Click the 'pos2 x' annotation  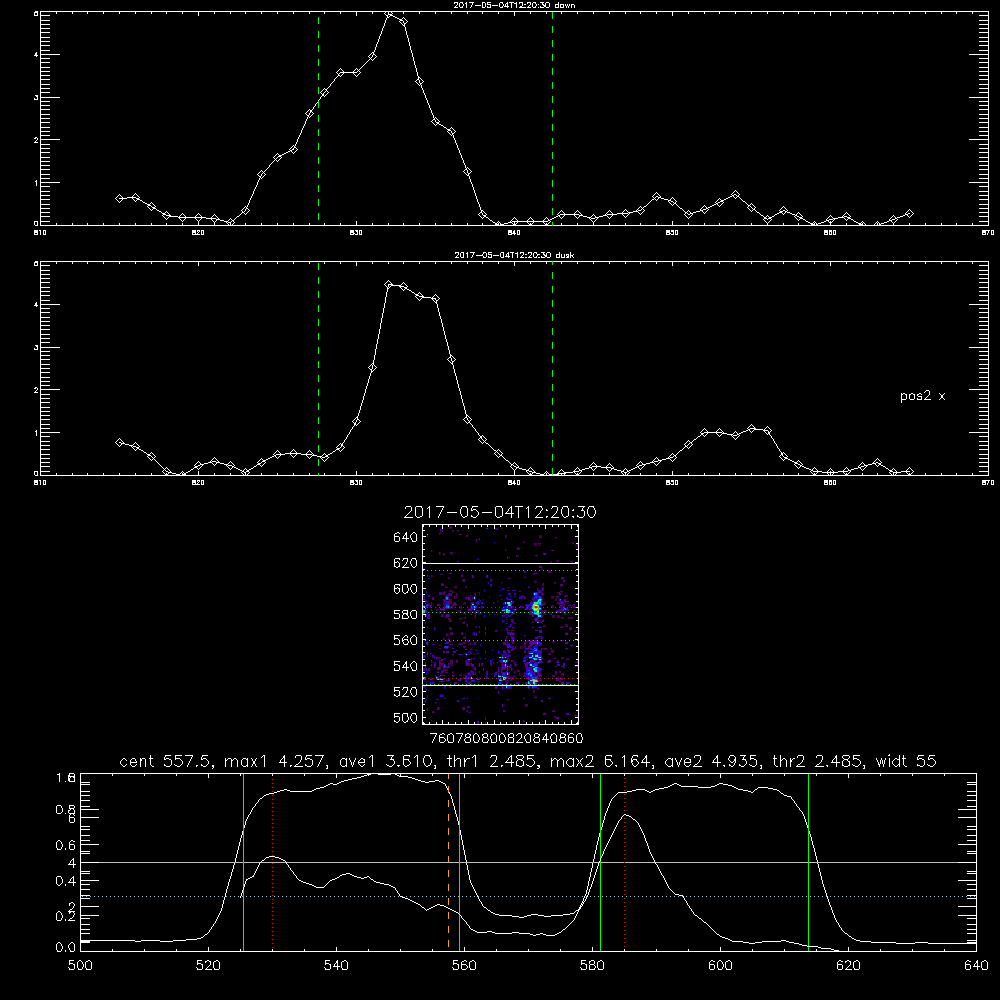(x=922, y=396)
